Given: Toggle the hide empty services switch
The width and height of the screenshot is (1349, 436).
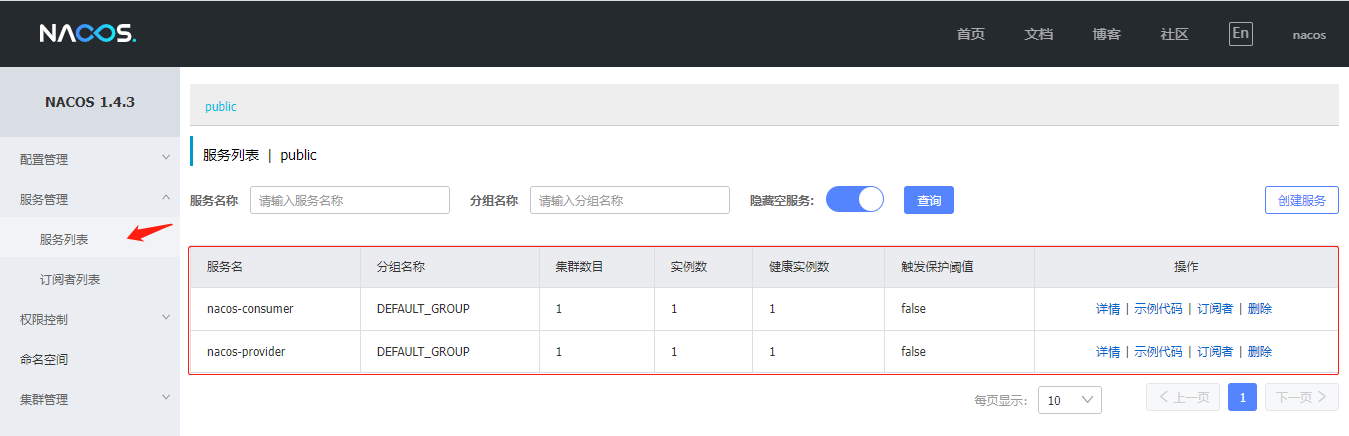Looking at the screenshot, I should pyautogui.click(x=855, y=199).
